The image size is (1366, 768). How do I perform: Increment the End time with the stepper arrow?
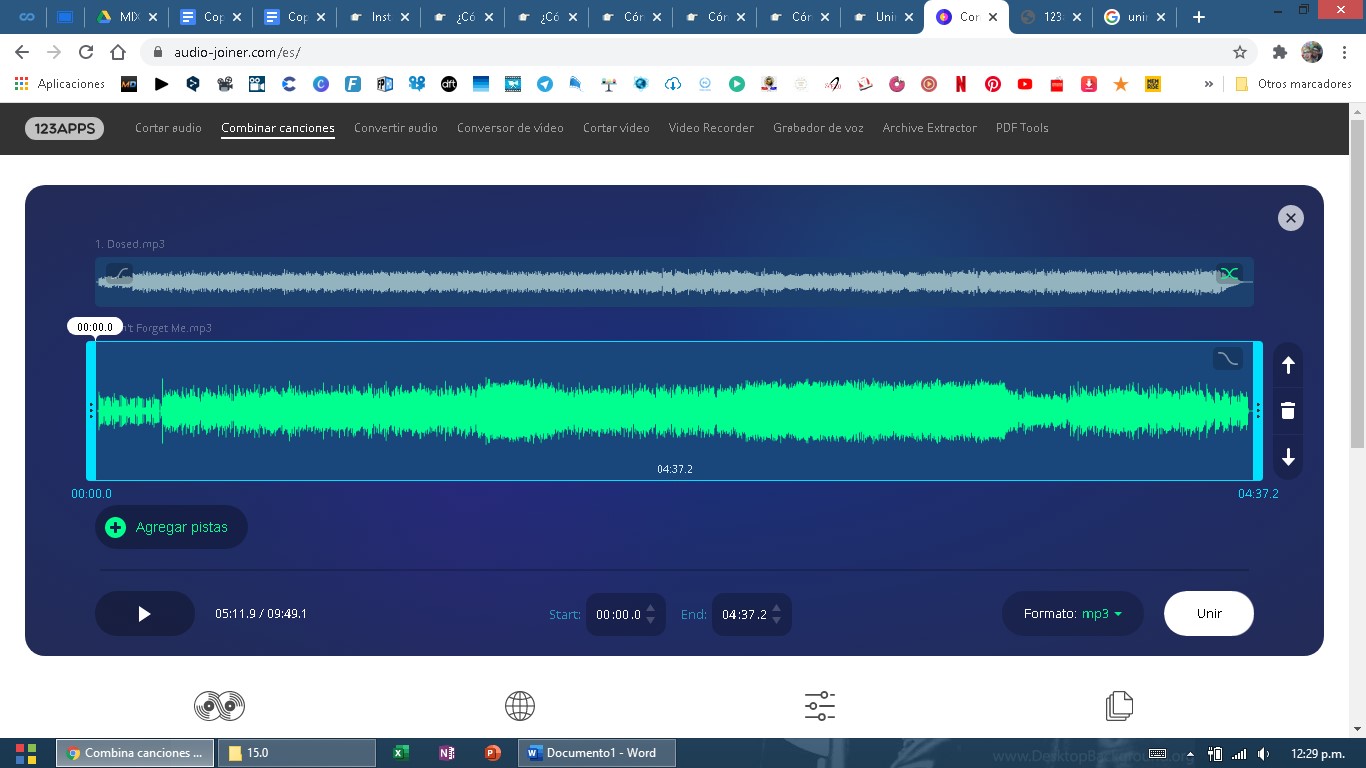coord(776,608)
